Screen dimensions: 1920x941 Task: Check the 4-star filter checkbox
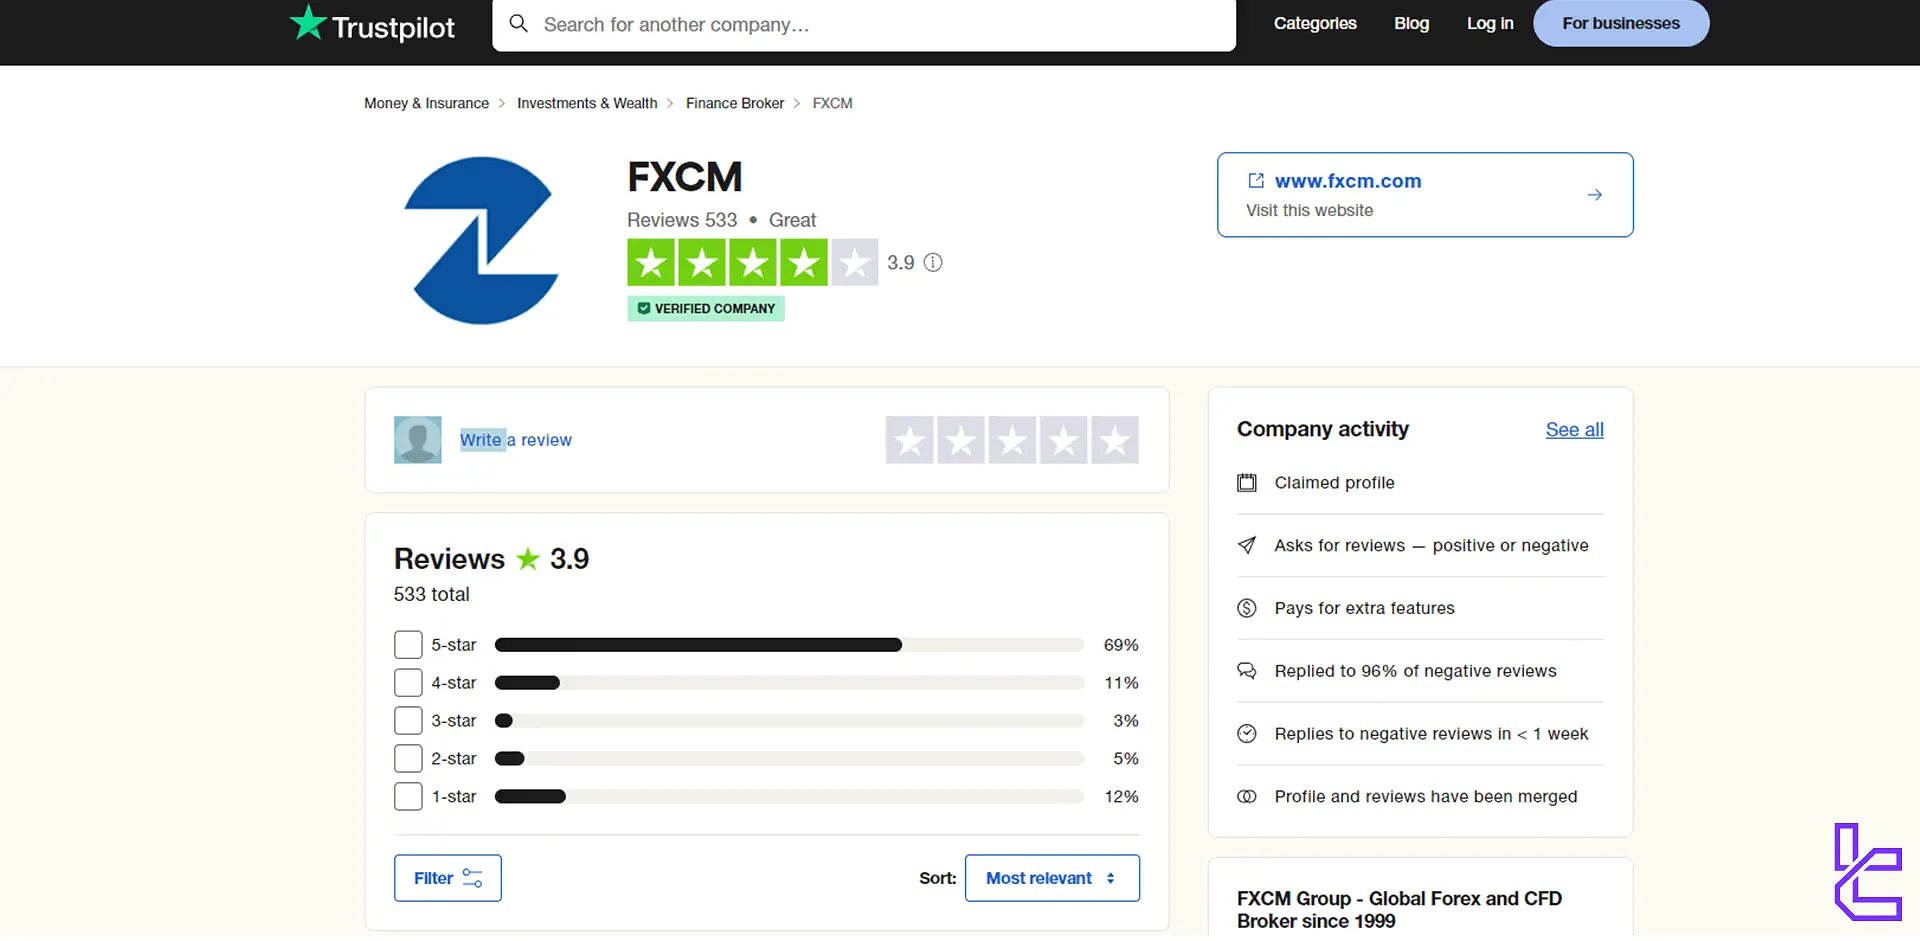point(408,683)
